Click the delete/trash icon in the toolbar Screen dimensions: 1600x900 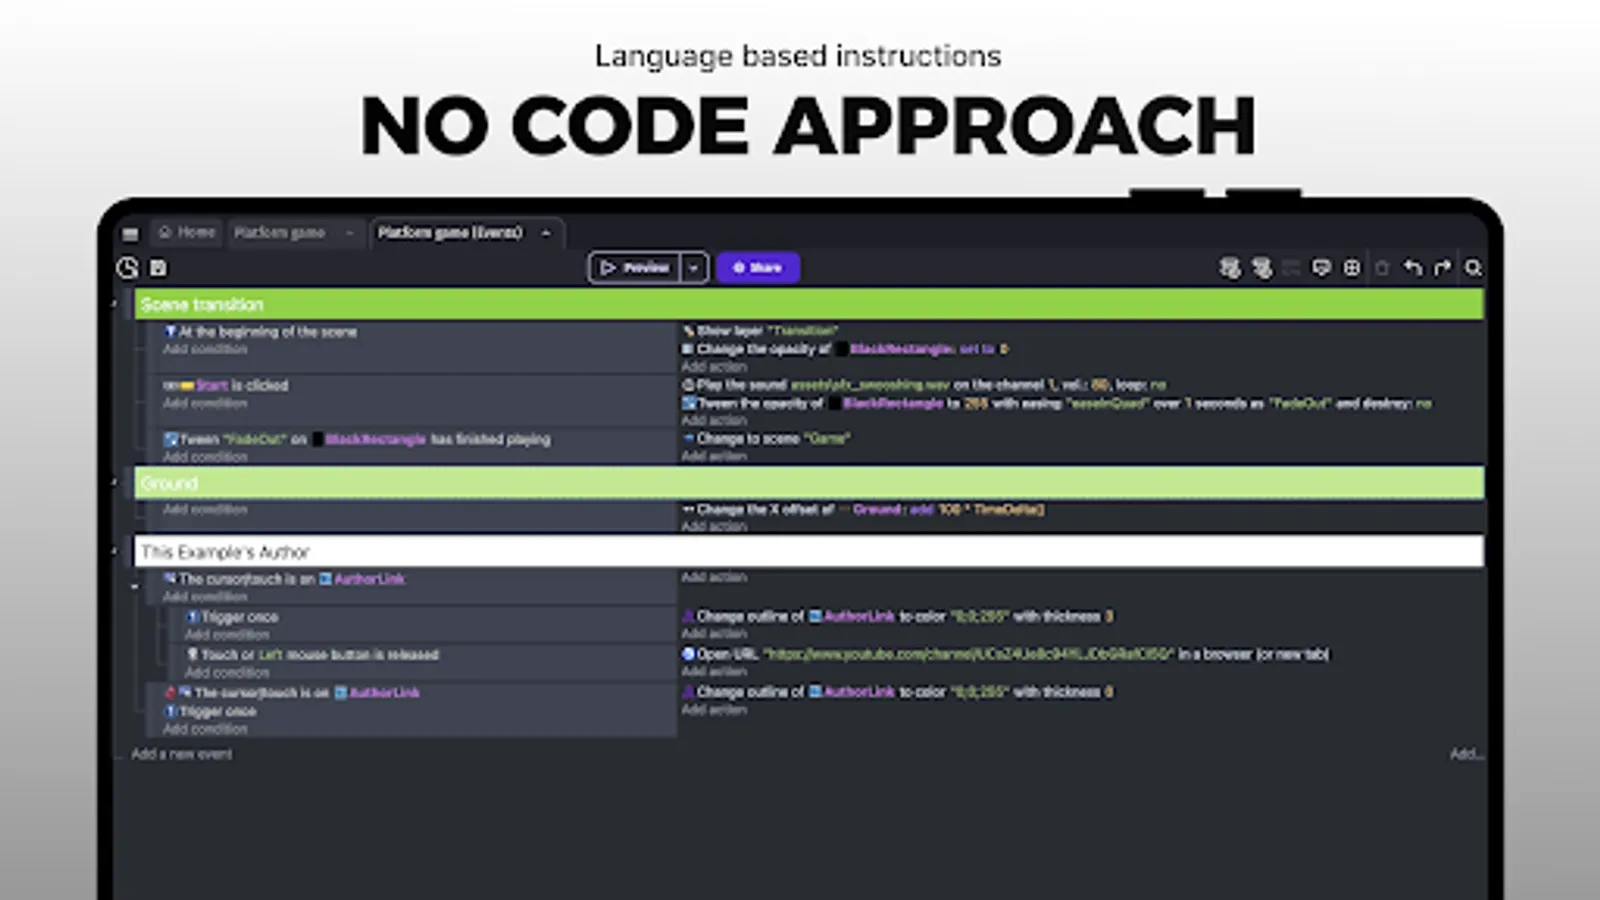pos(1384,268)
